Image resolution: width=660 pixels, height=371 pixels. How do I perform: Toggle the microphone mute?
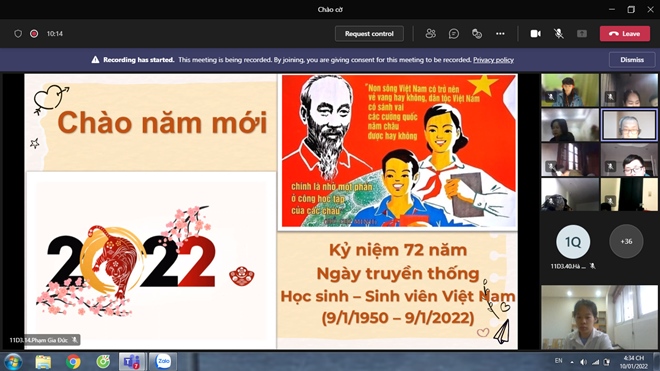(559, 34)
